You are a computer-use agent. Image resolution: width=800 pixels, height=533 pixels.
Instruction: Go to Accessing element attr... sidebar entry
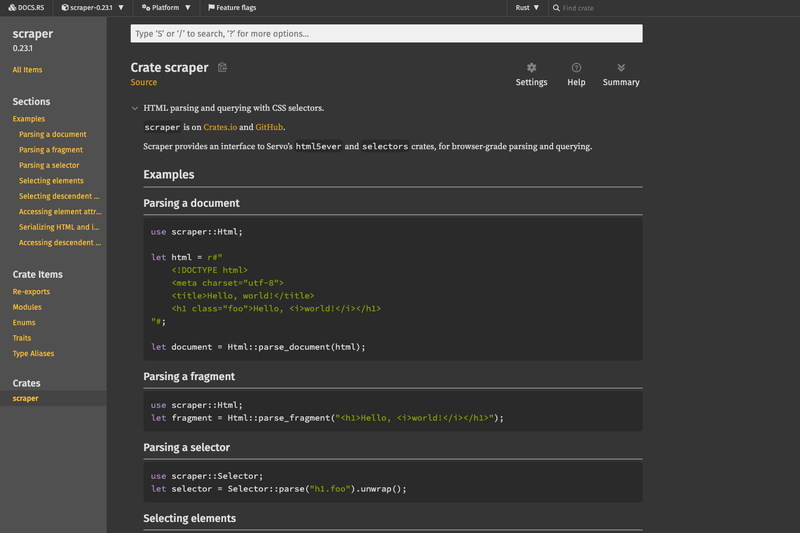[x=60, y=212]
